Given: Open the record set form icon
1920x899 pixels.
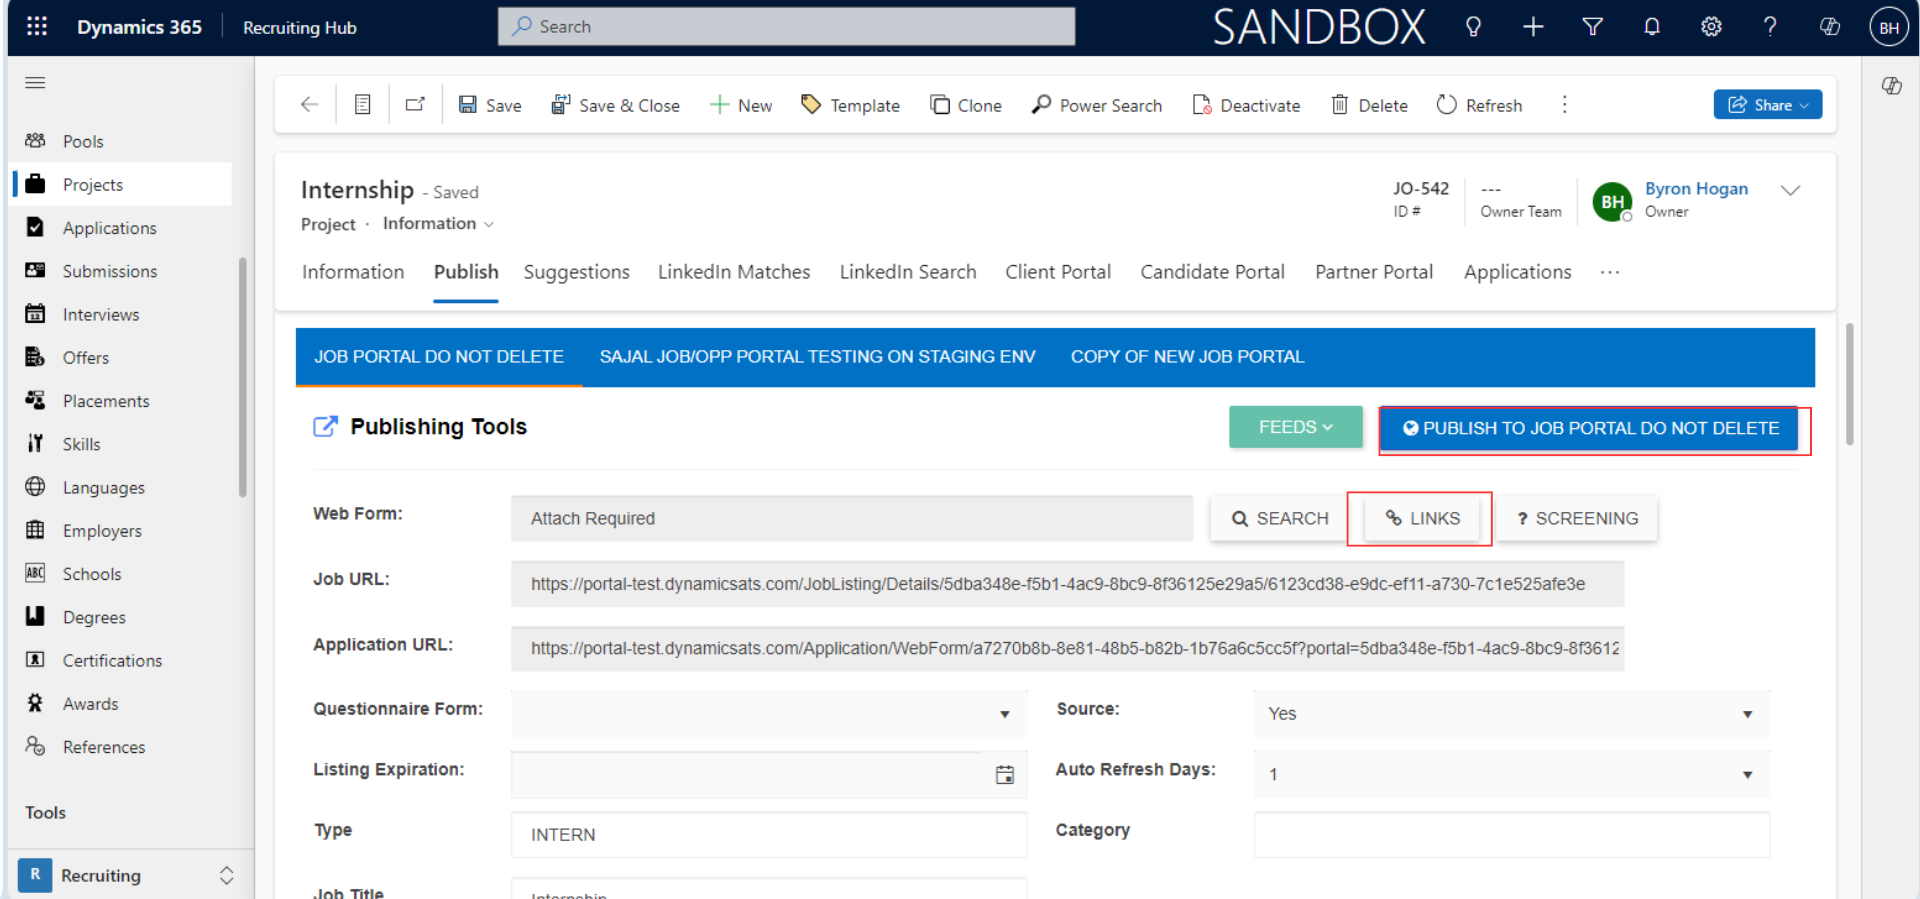Looking at the screenshot, I should coord(363,104).
